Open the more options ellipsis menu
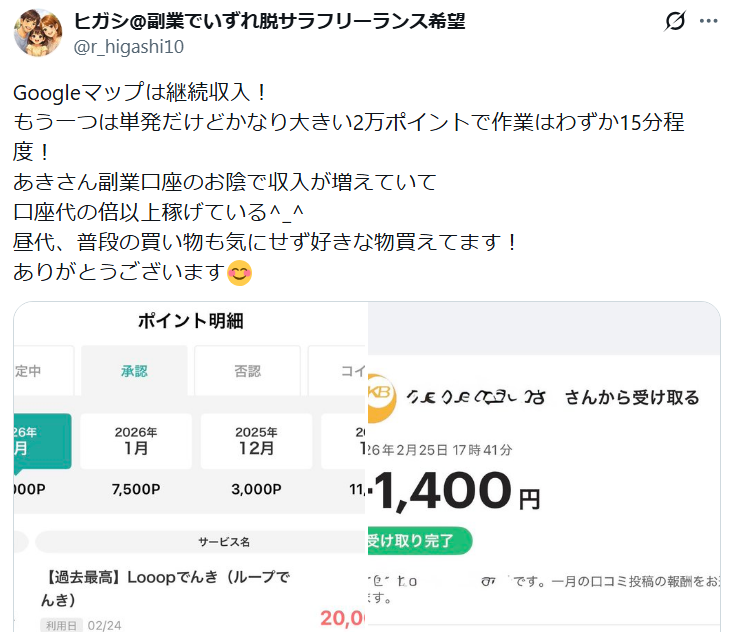This screenshot has width=738, height=632. tap(709, 22)
